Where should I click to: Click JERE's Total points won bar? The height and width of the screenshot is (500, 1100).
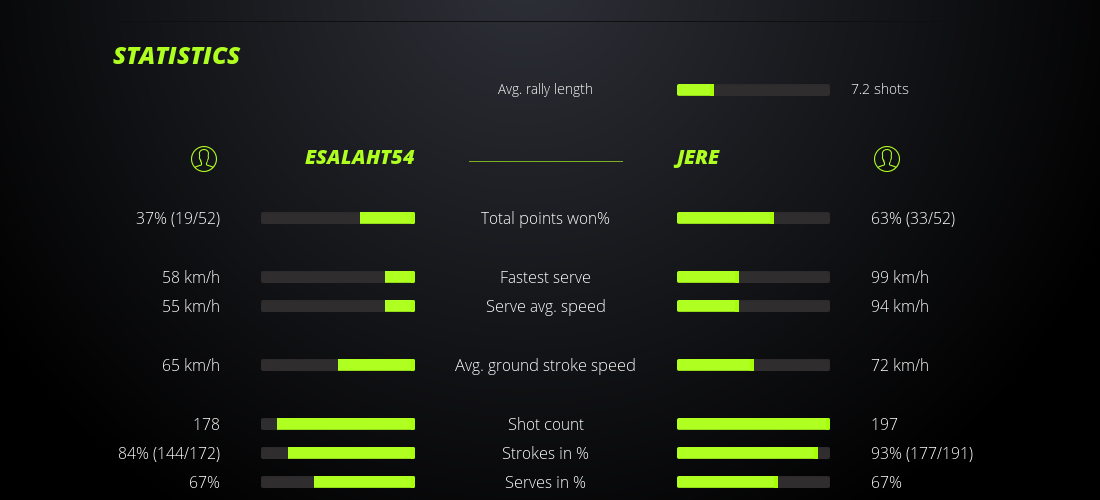pos(753,218)
